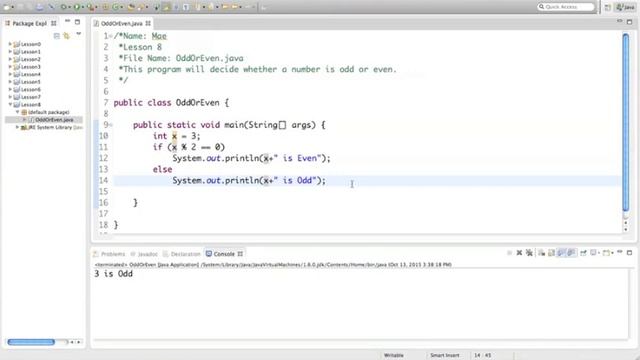Click 'Writable' in the status bar
This screenshot has width=640, height=360.
click(x=393, y=355)
